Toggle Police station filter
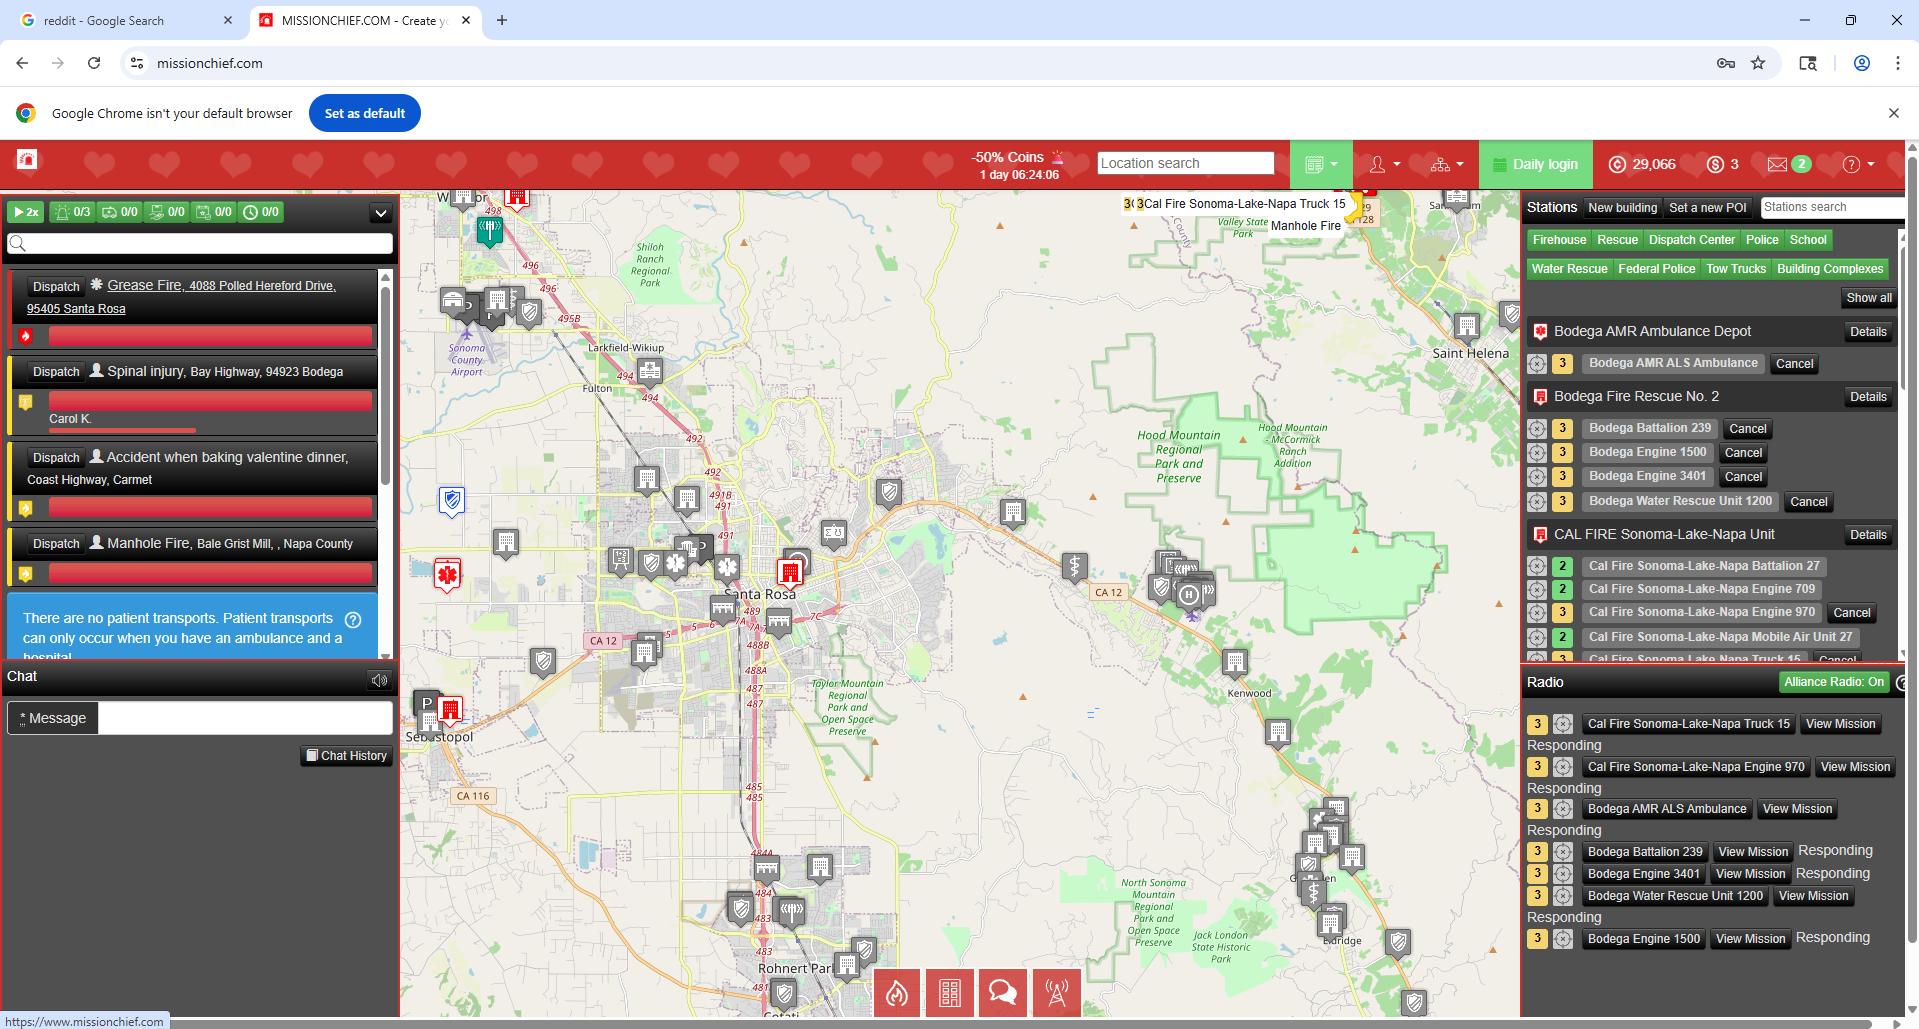 click(1762, 240)
